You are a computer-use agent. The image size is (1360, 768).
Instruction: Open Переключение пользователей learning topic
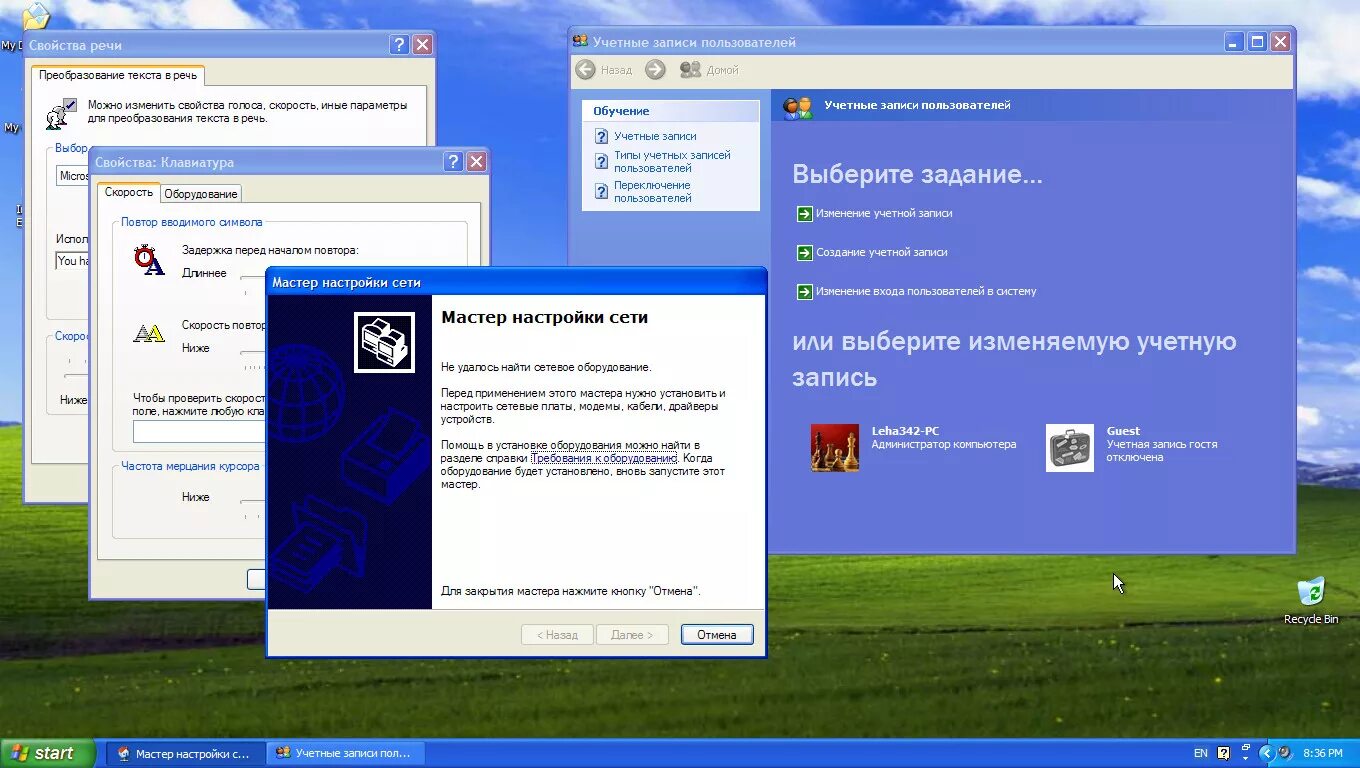pyautogui.click(x=653, y=192)
